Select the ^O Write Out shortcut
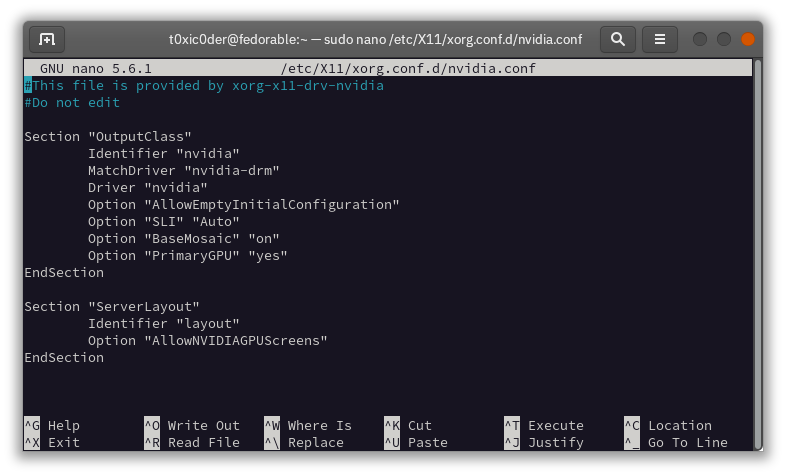786x476 pixels. [x=191, y=425]
